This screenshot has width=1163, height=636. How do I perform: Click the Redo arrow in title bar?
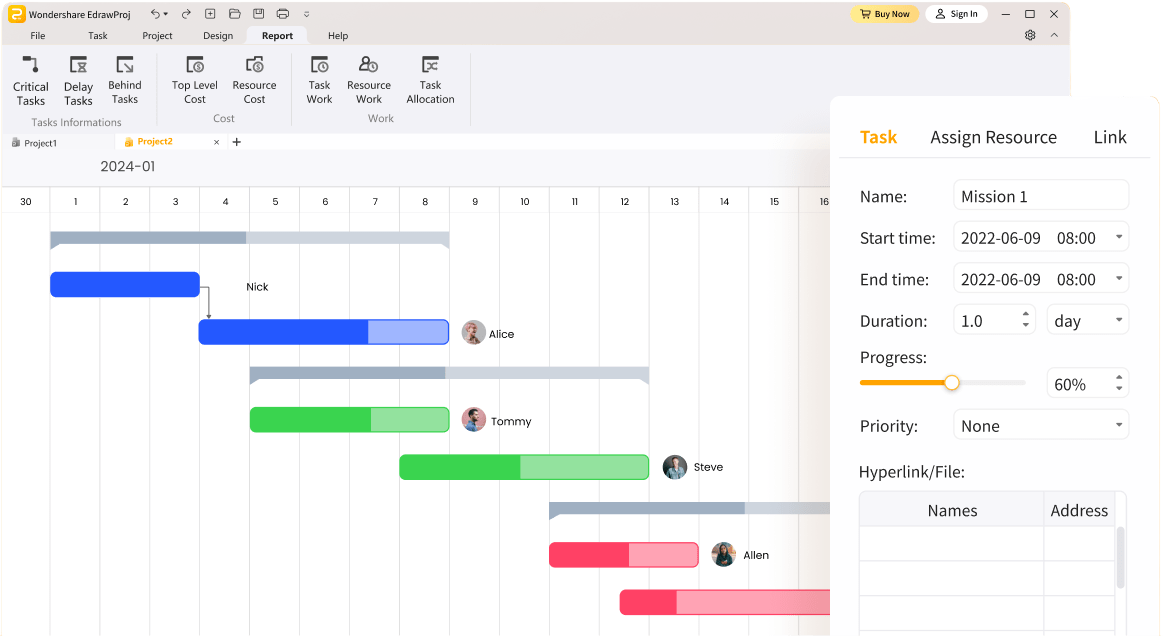click(x=186, y=13)
